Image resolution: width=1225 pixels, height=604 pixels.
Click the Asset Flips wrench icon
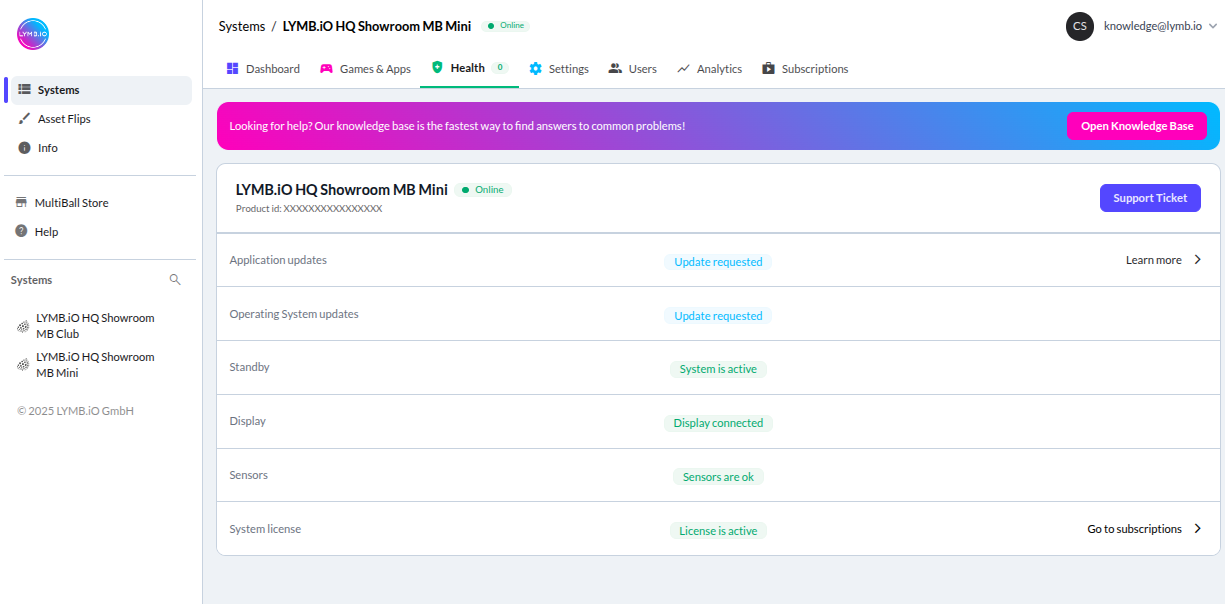point(23,118)
